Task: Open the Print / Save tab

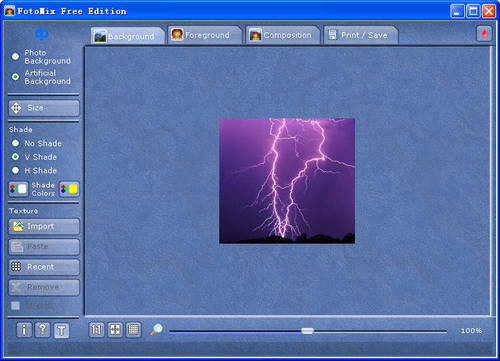Action: [361, 35]
